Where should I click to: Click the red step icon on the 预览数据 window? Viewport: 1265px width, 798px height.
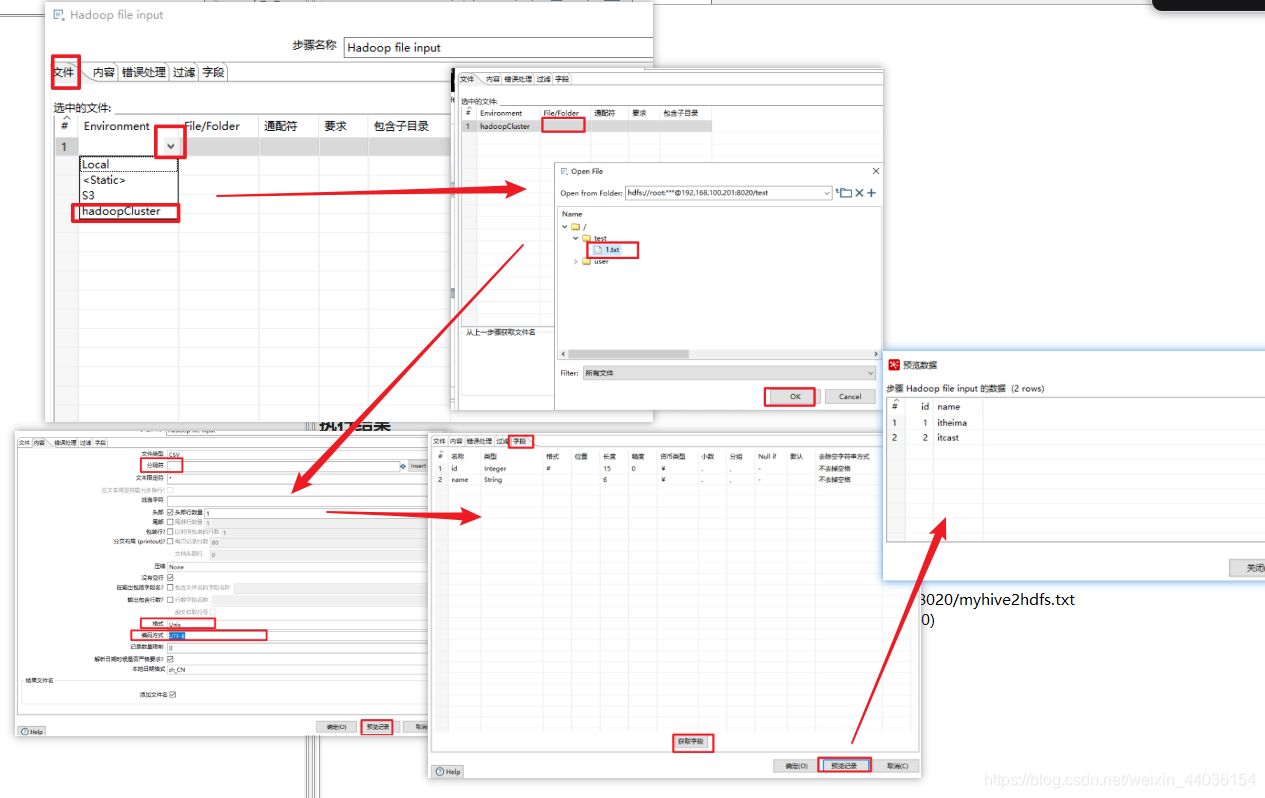[894, 364]
